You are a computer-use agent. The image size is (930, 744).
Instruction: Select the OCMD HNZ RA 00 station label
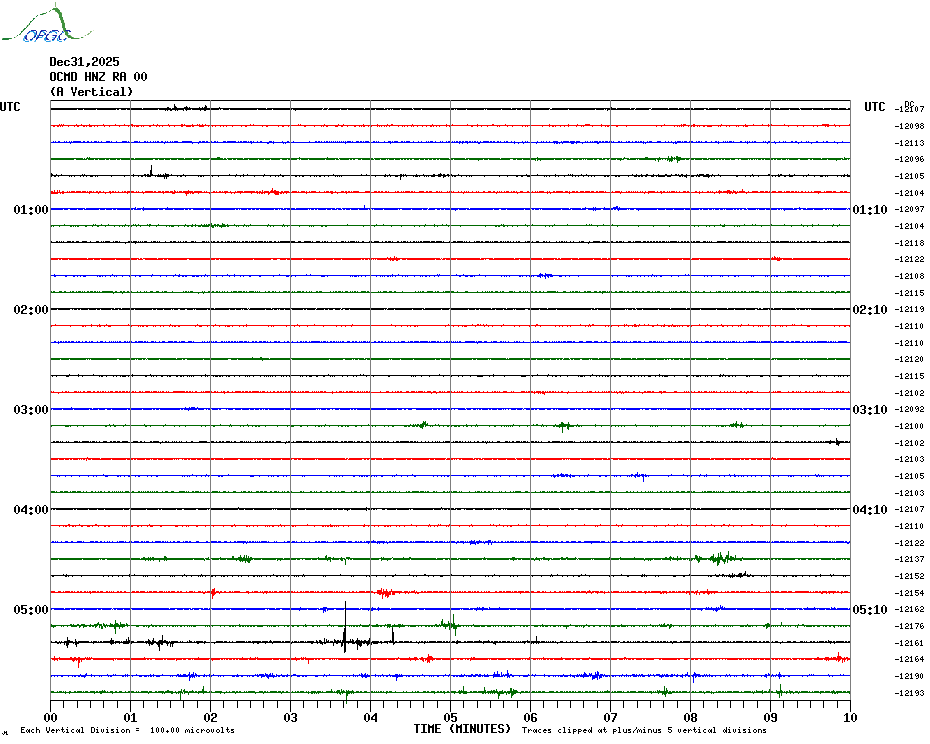click(98, 77)
